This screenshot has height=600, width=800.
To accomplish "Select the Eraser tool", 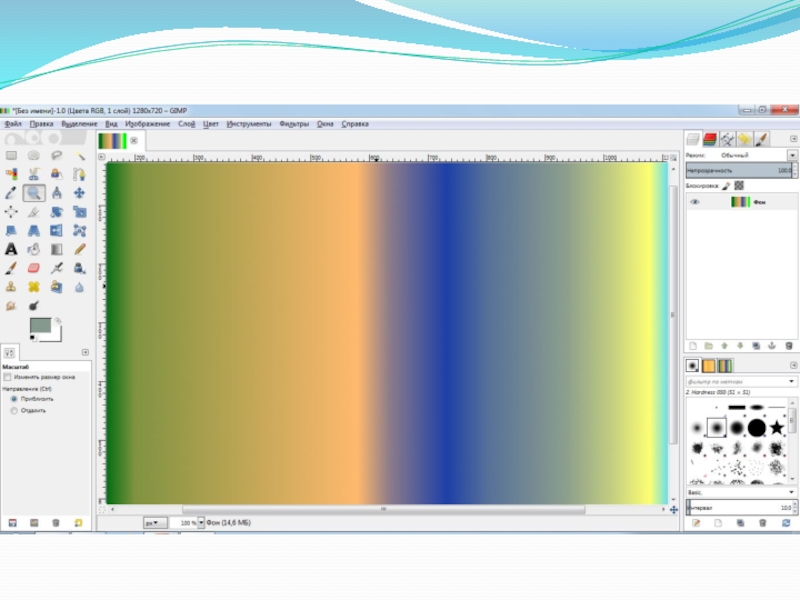I will click(x=34, y=268).
